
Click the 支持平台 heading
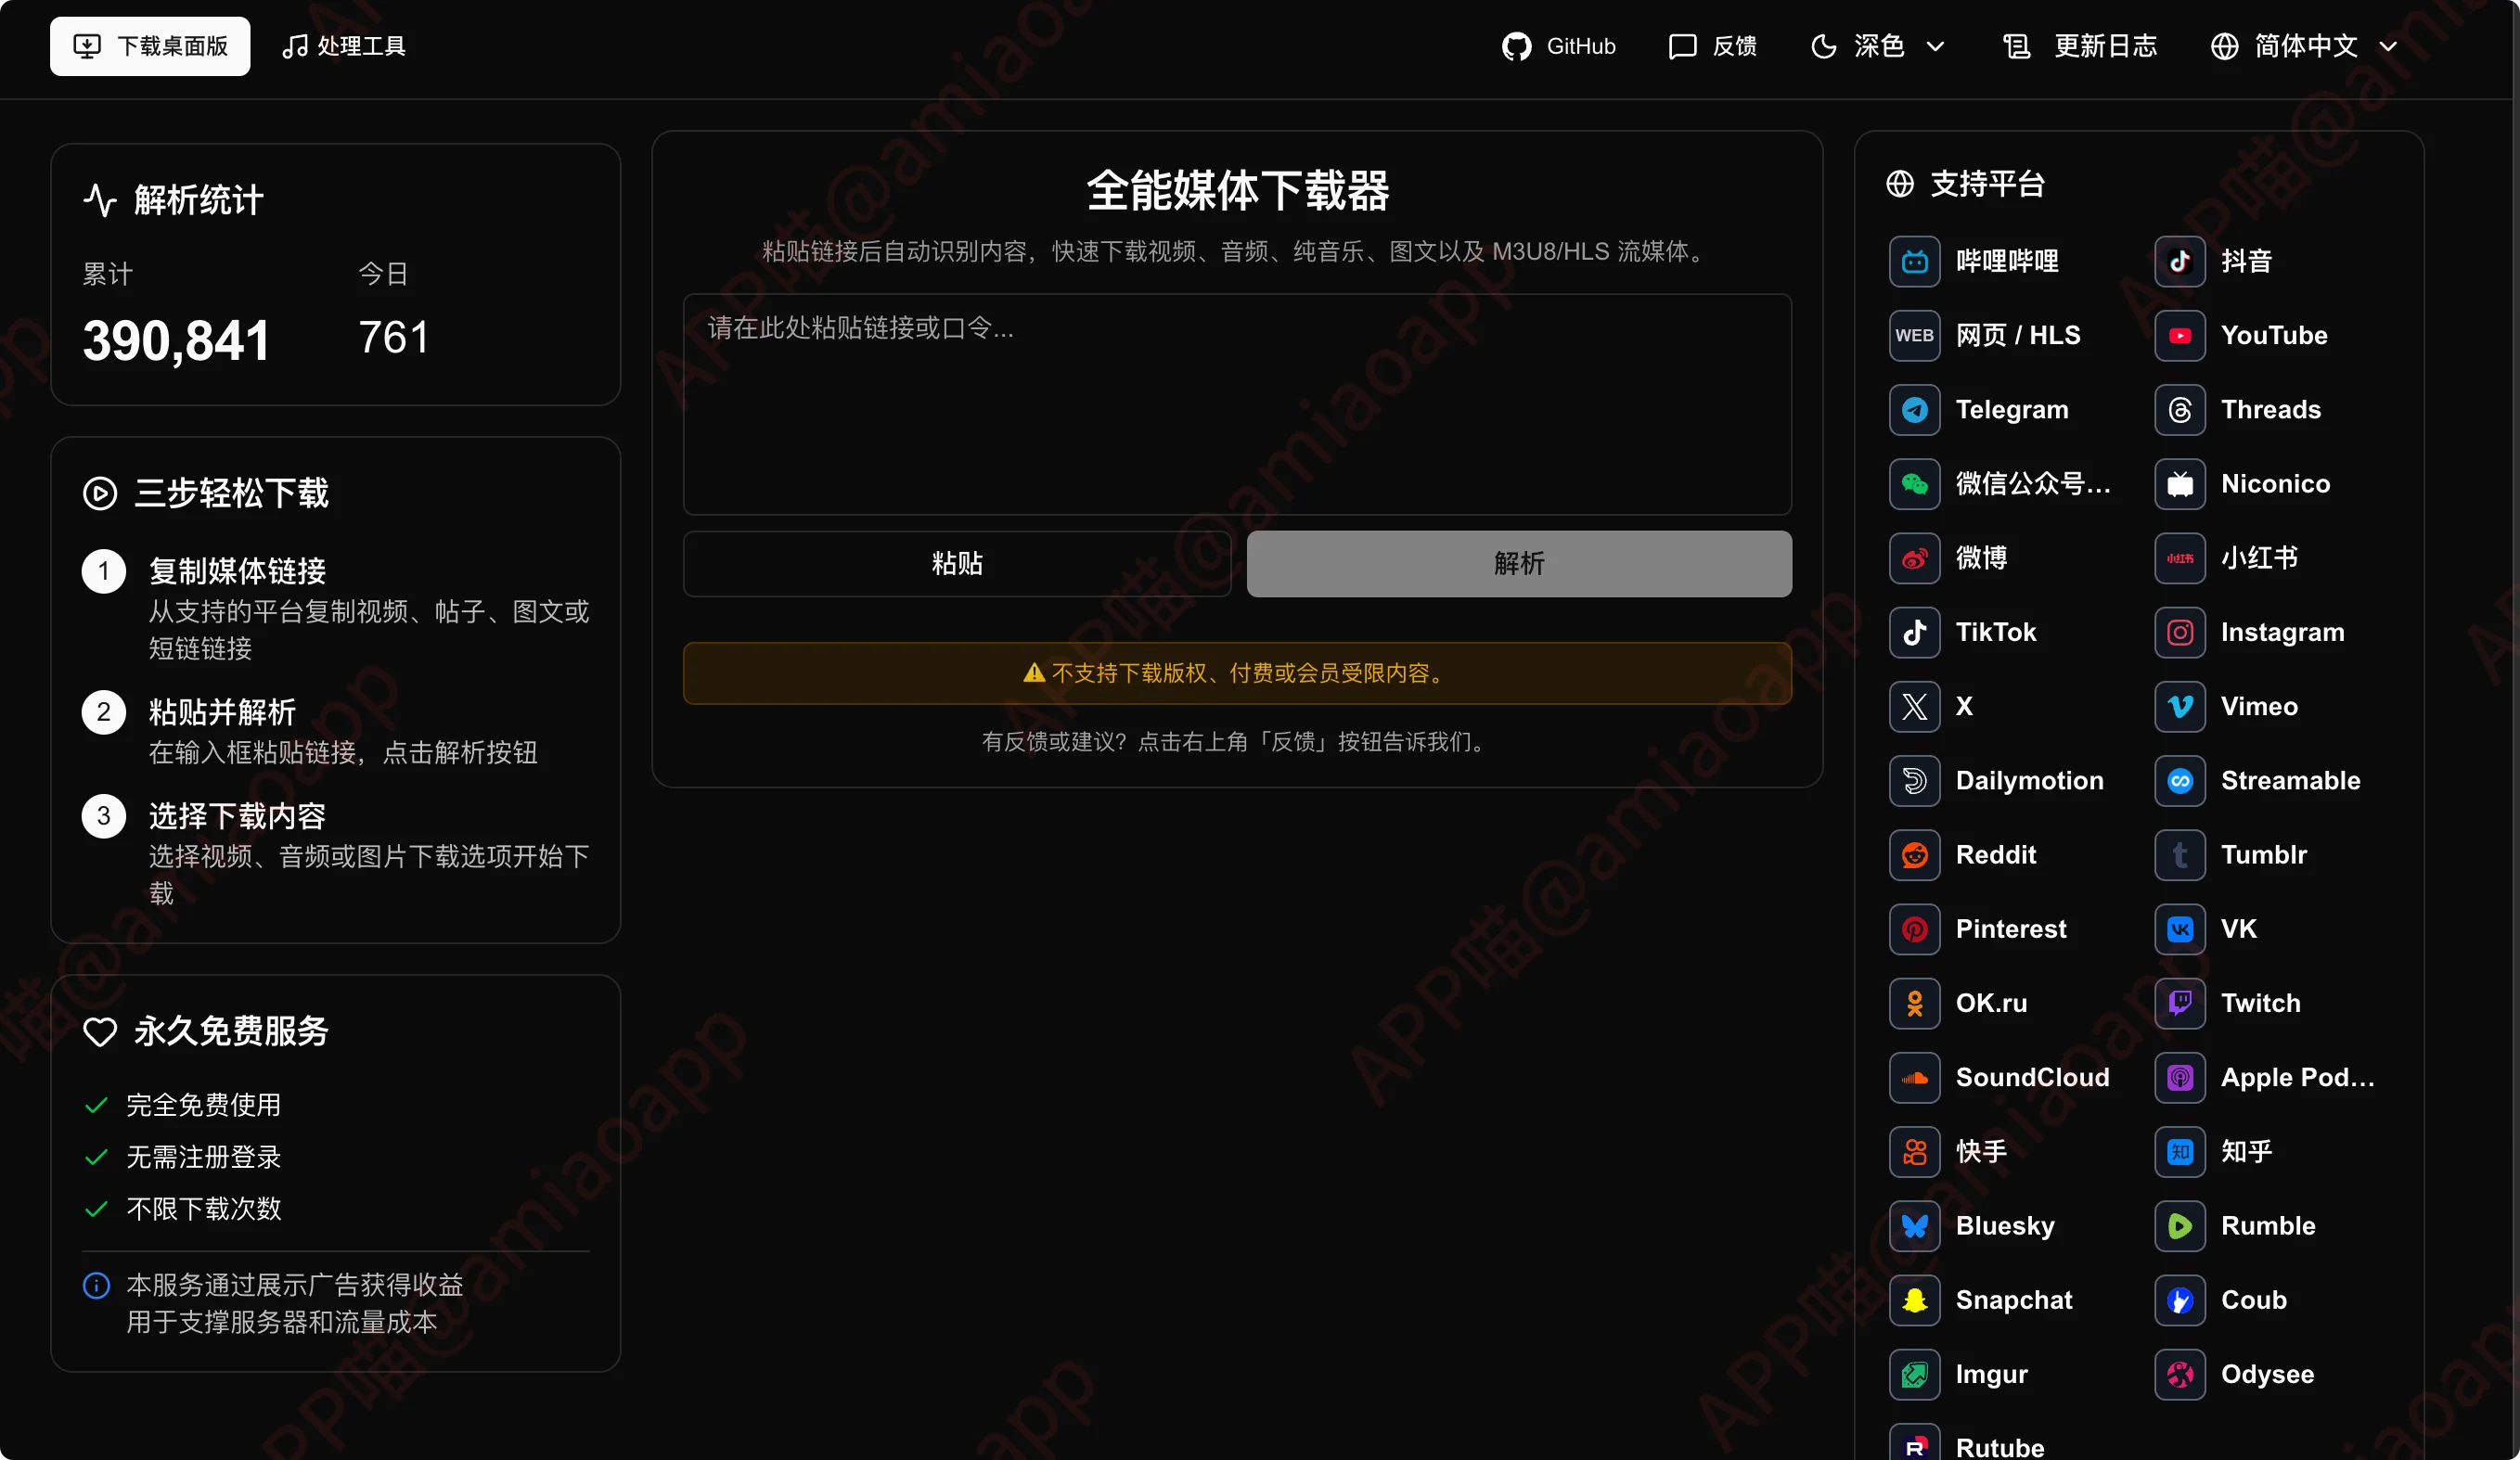[1987, 184]
